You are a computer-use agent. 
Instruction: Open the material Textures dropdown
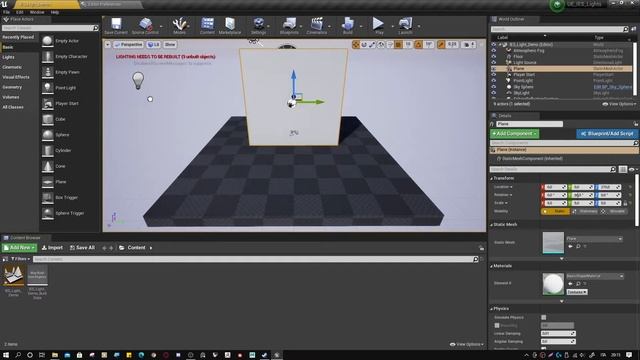(576, 292)
